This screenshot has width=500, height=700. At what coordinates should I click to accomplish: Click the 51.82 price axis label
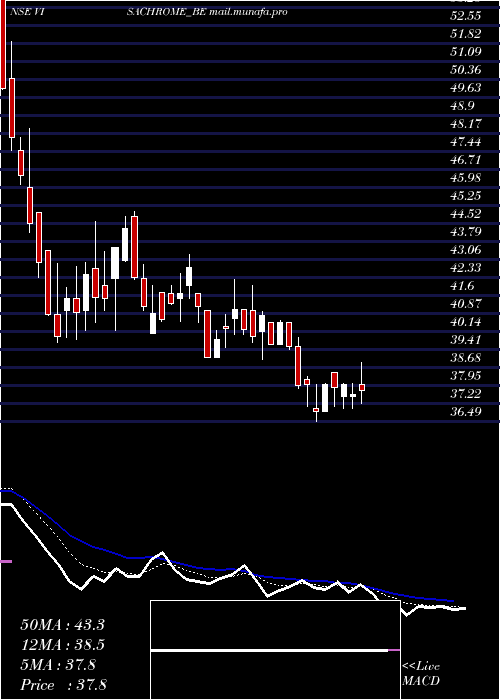click(464, 34)
